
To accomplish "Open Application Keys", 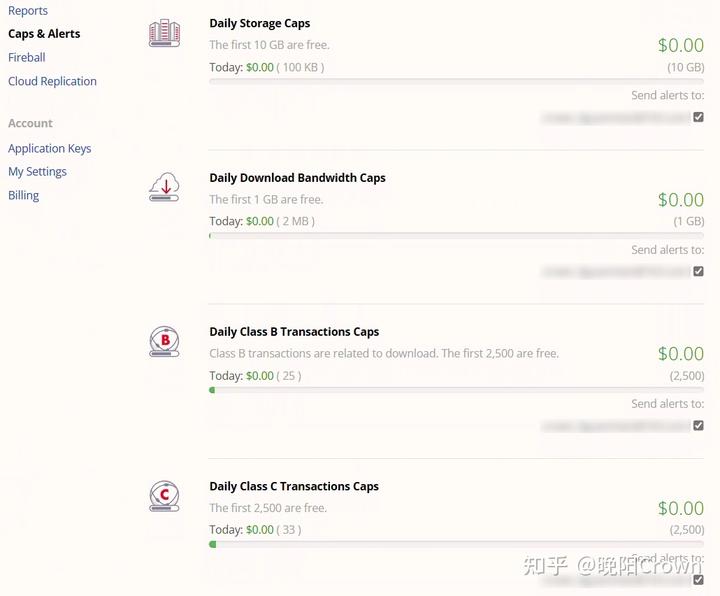I will pyautogui.click(x=49, y=149).
